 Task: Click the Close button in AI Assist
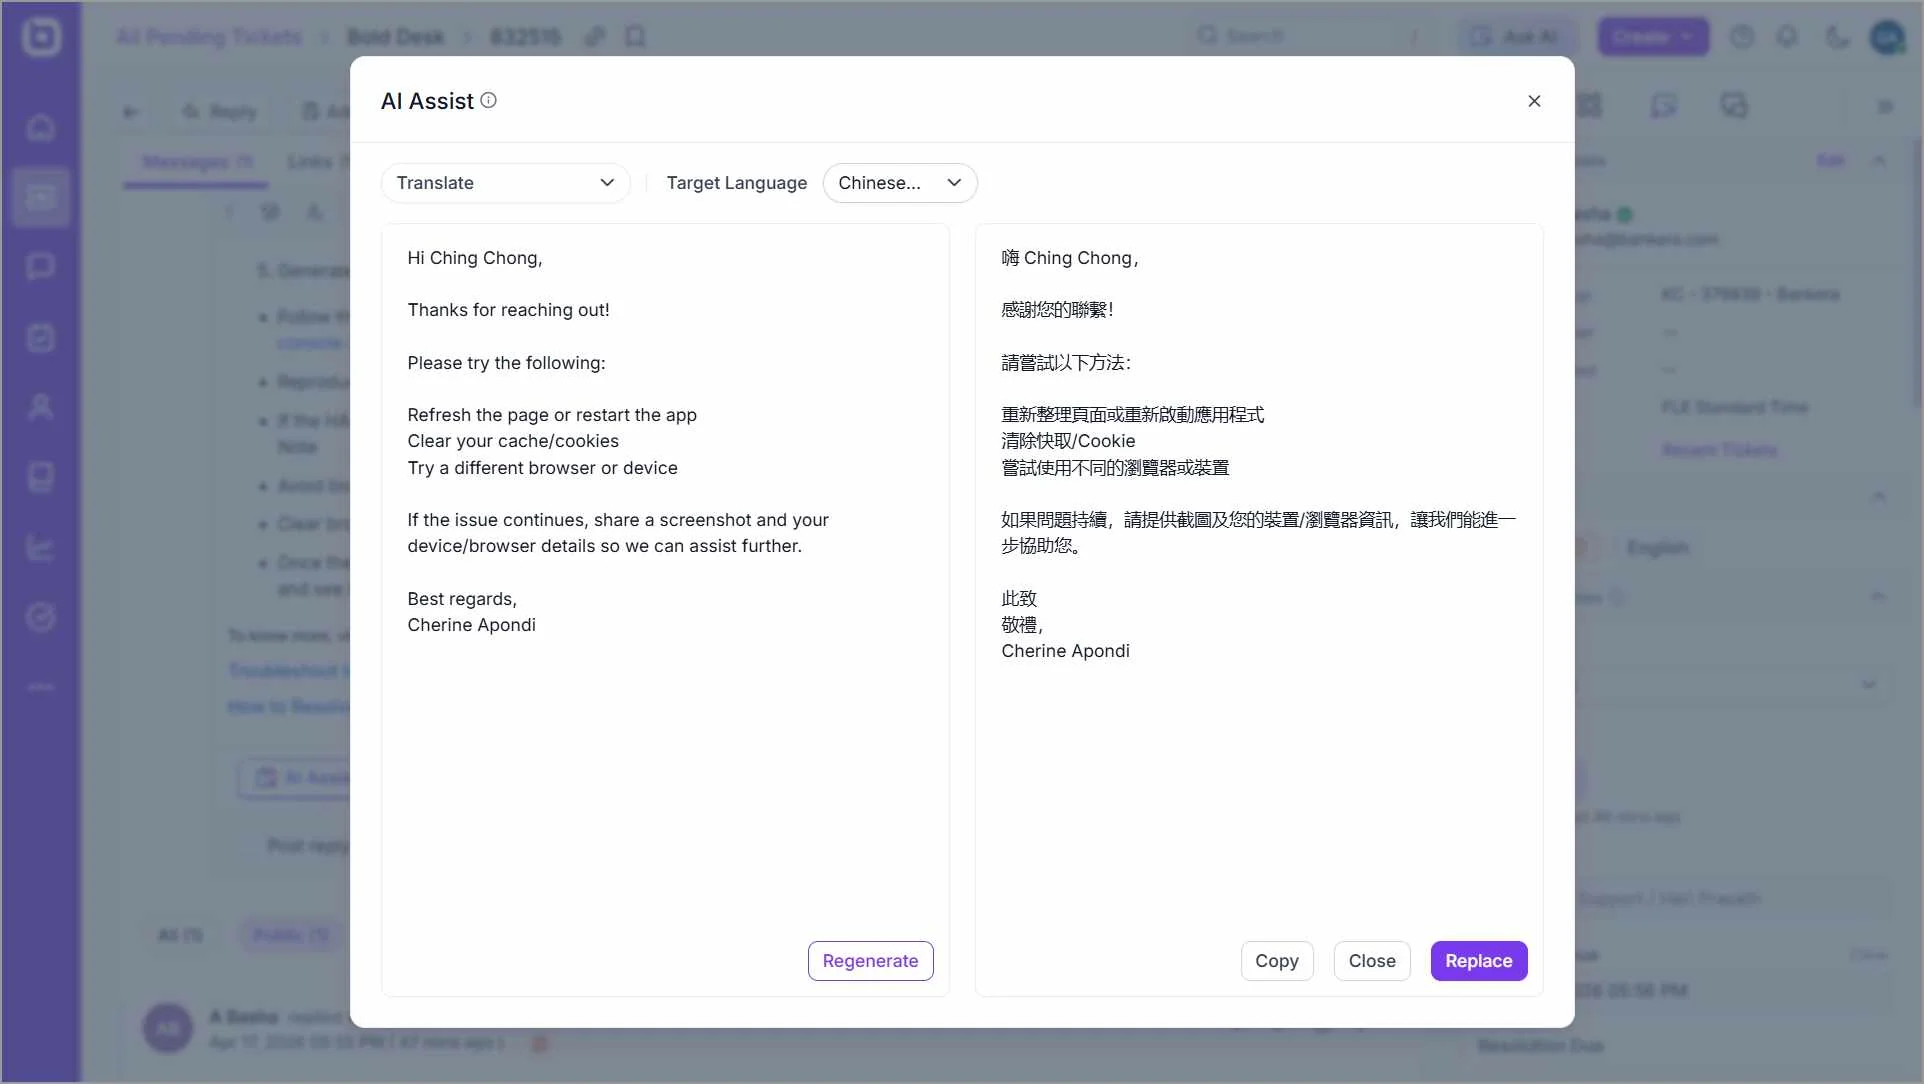pyautogui.click(x=1372, y=961)
